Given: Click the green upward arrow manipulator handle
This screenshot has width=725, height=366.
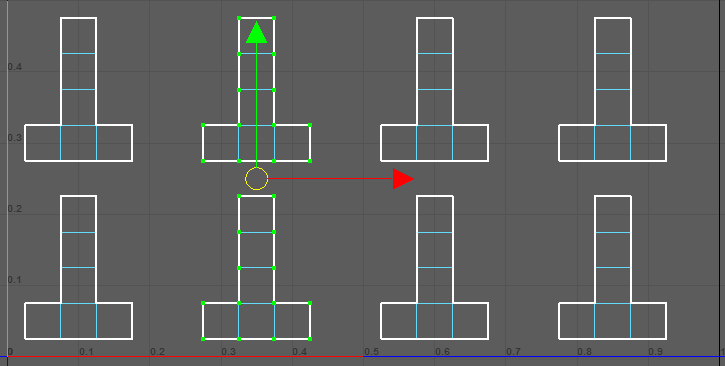Looking at the screenshot, I should 257,32.
